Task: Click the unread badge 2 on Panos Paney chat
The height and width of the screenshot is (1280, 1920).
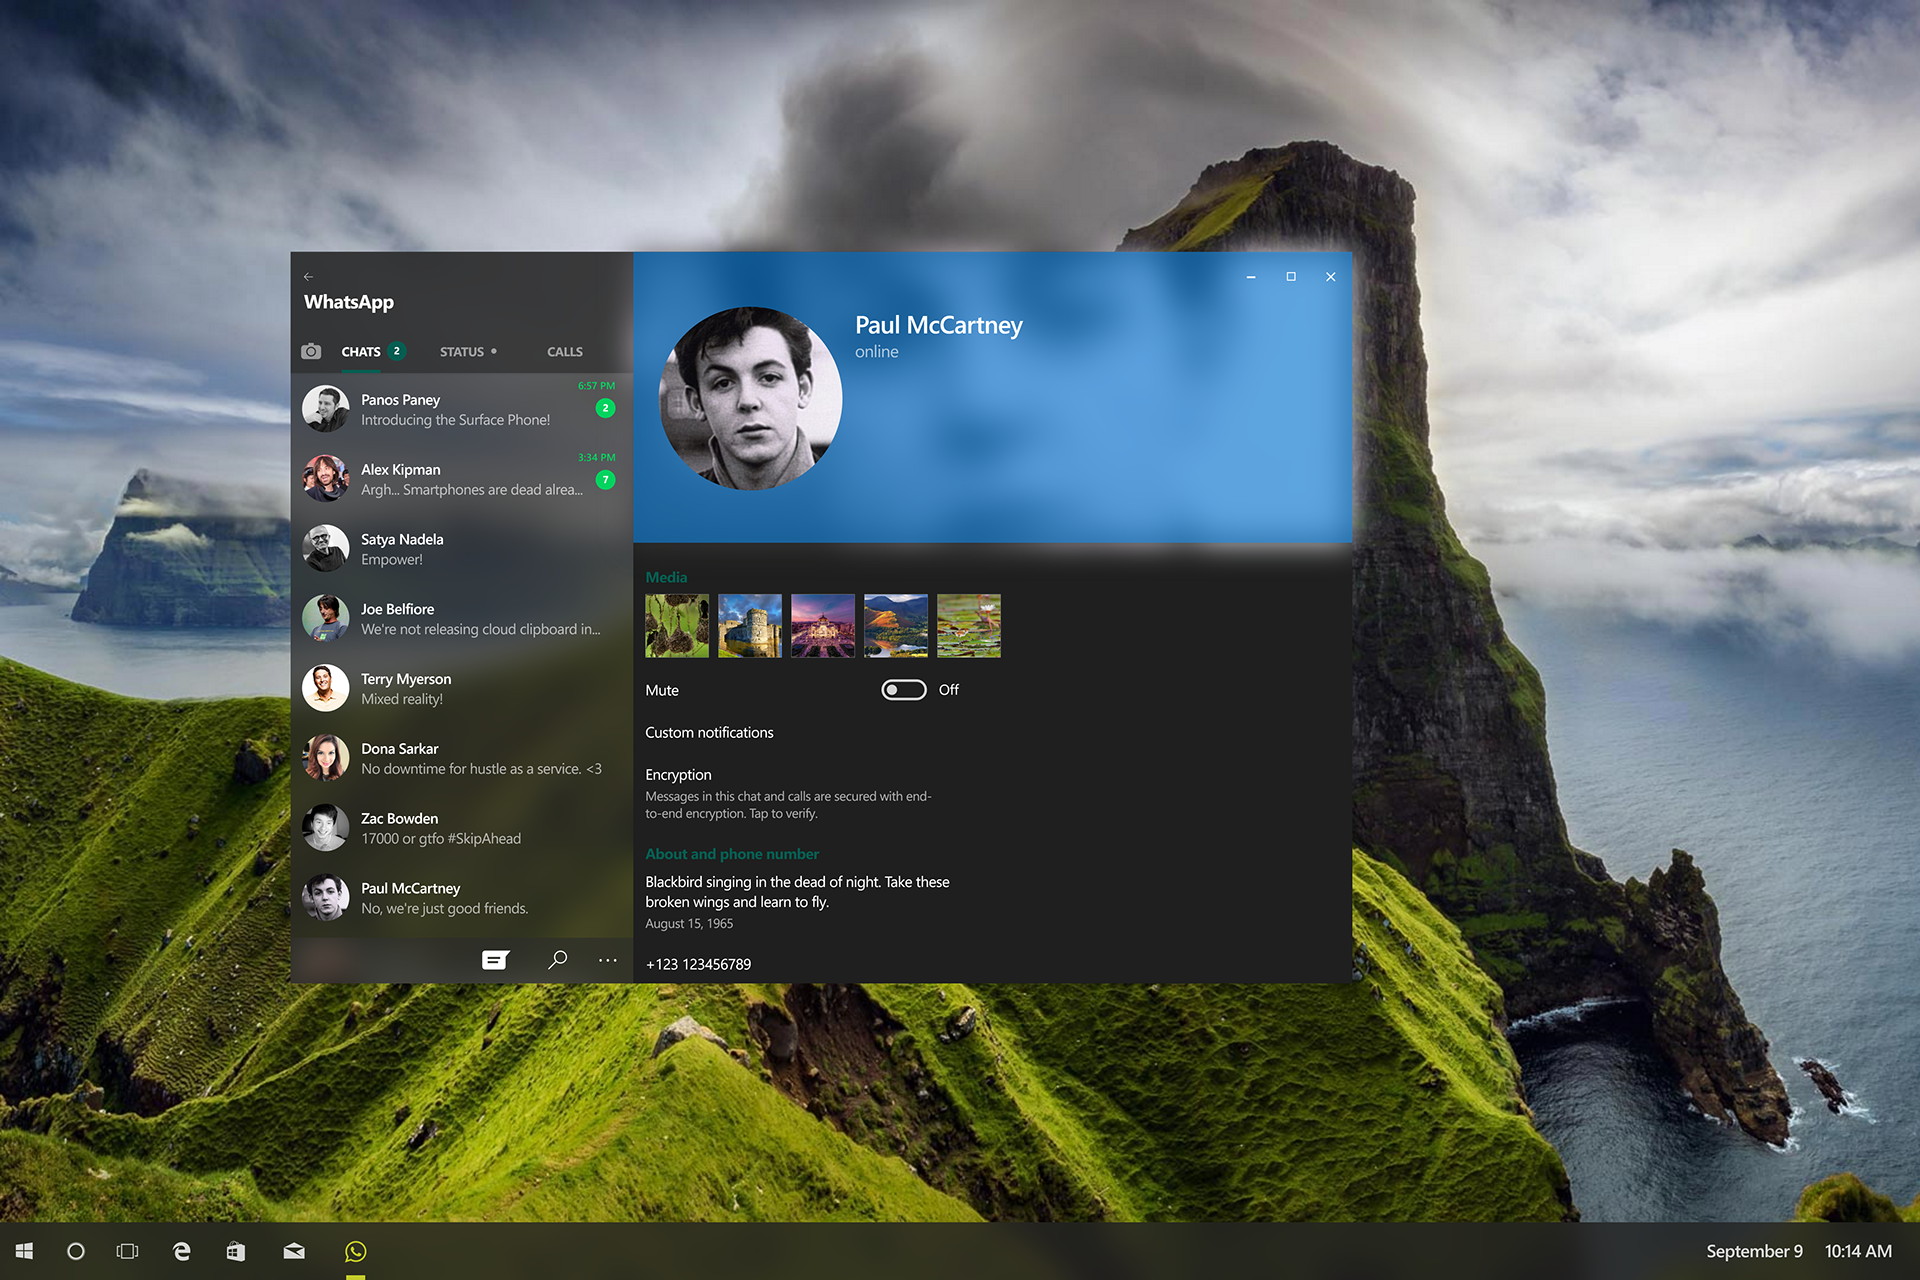Action: coord(605,408)
